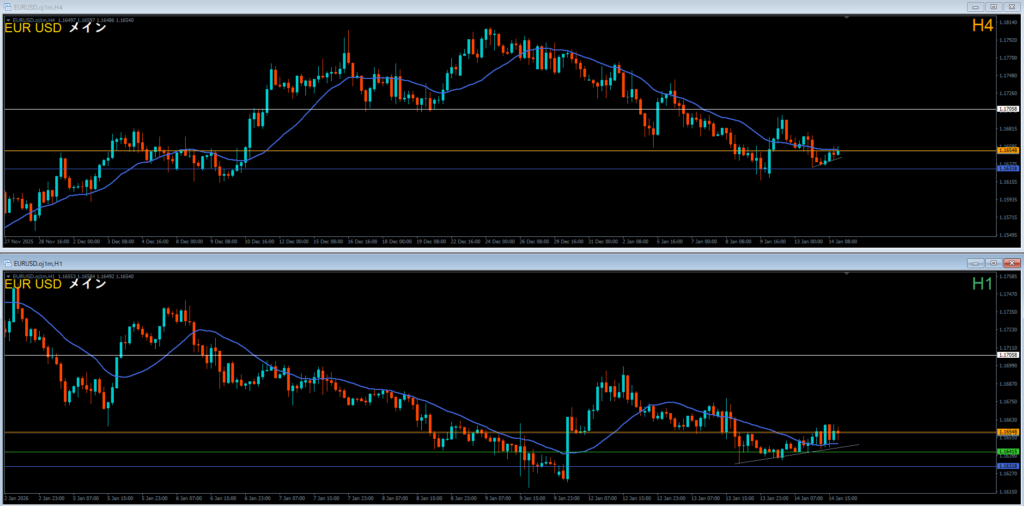
Task: Click the orange H4 timeframe label
Action: [x=981, y=28]
